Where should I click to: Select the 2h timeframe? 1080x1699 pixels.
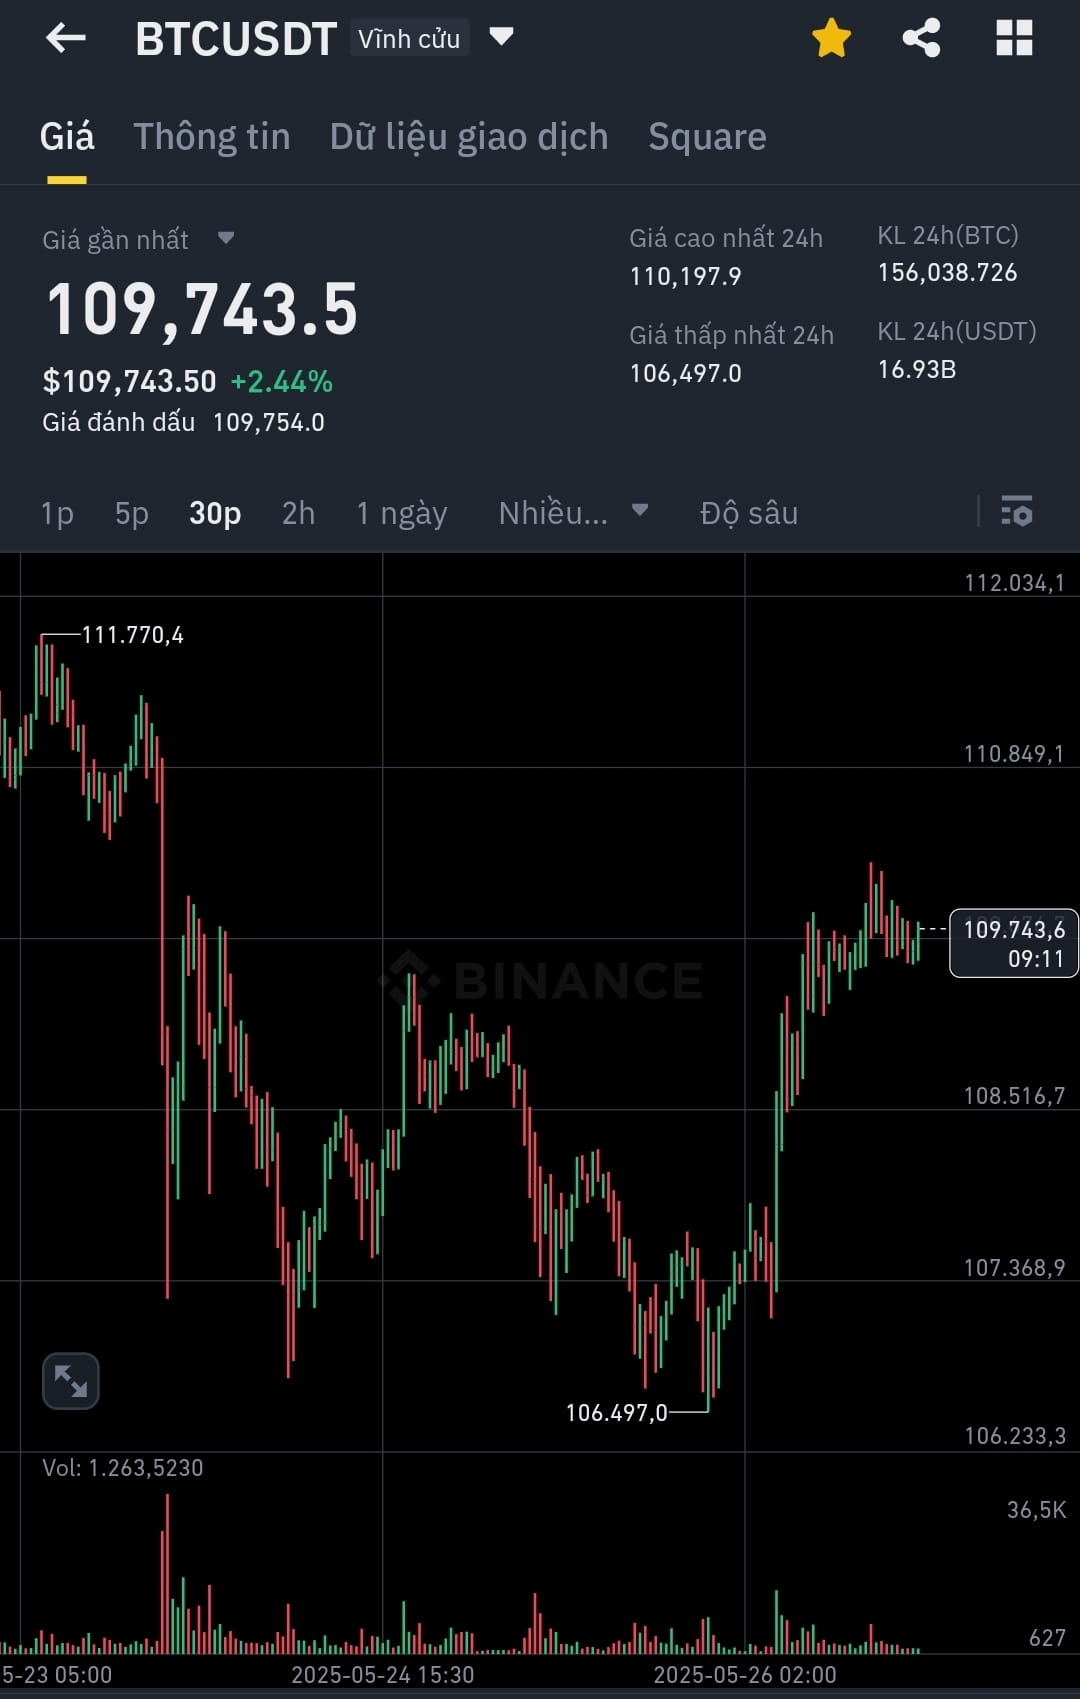tap(298, 513)
